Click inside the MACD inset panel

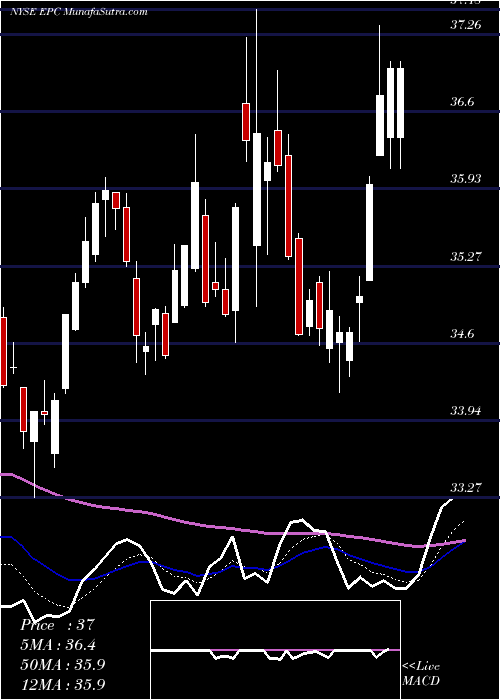pos(275,650)
